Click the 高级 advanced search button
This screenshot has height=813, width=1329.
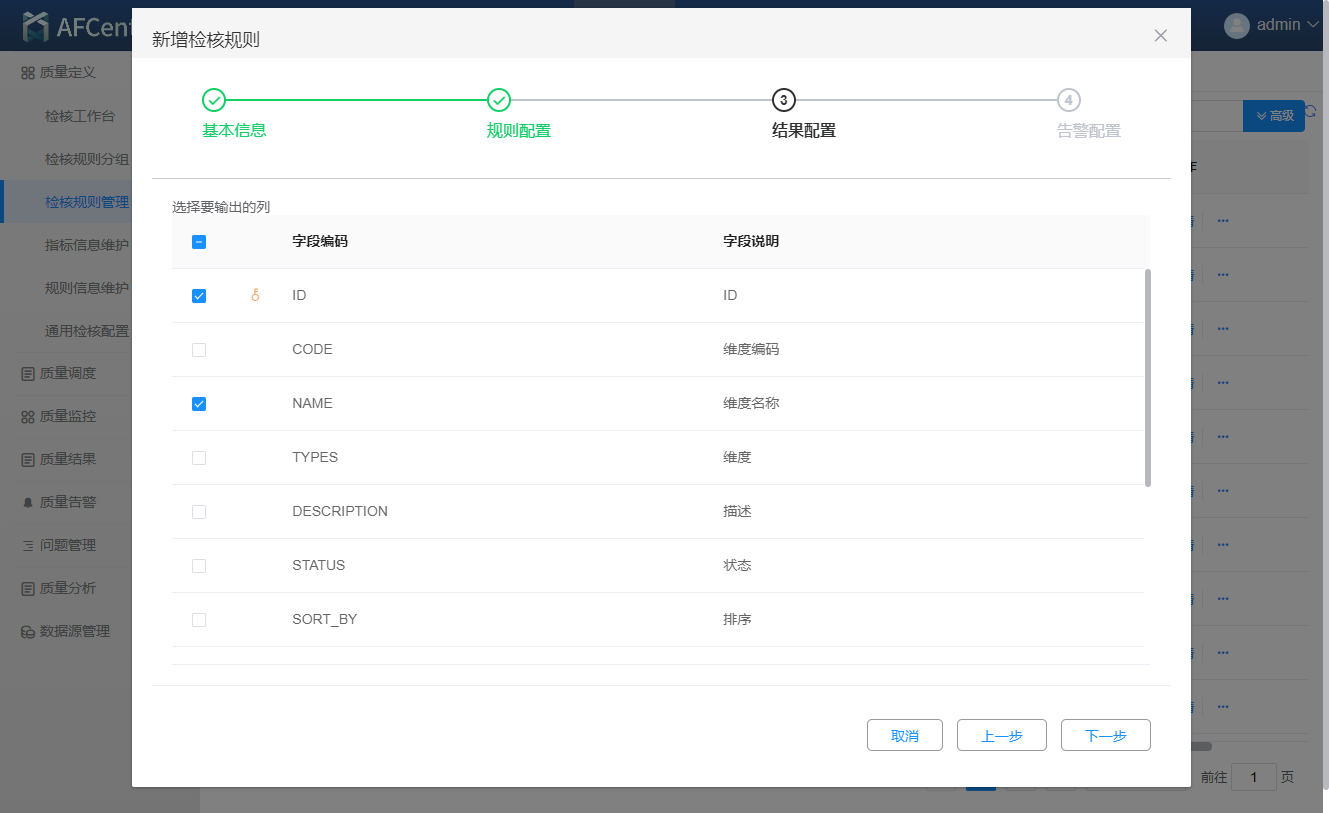(1274, 116)
